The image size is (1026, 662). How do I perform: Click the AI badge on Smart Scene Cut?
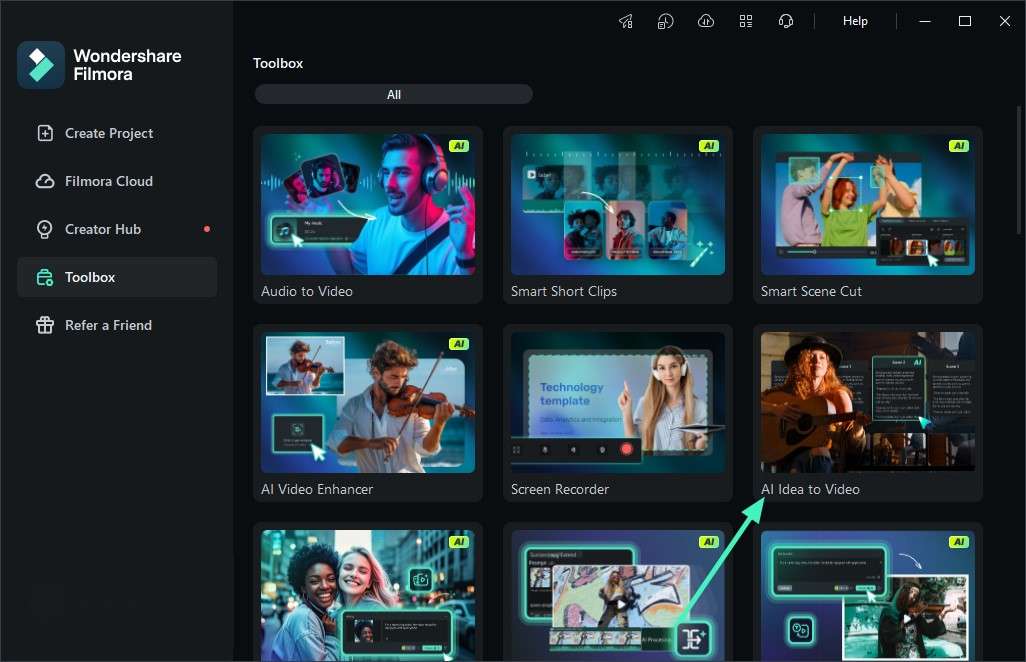959,146
